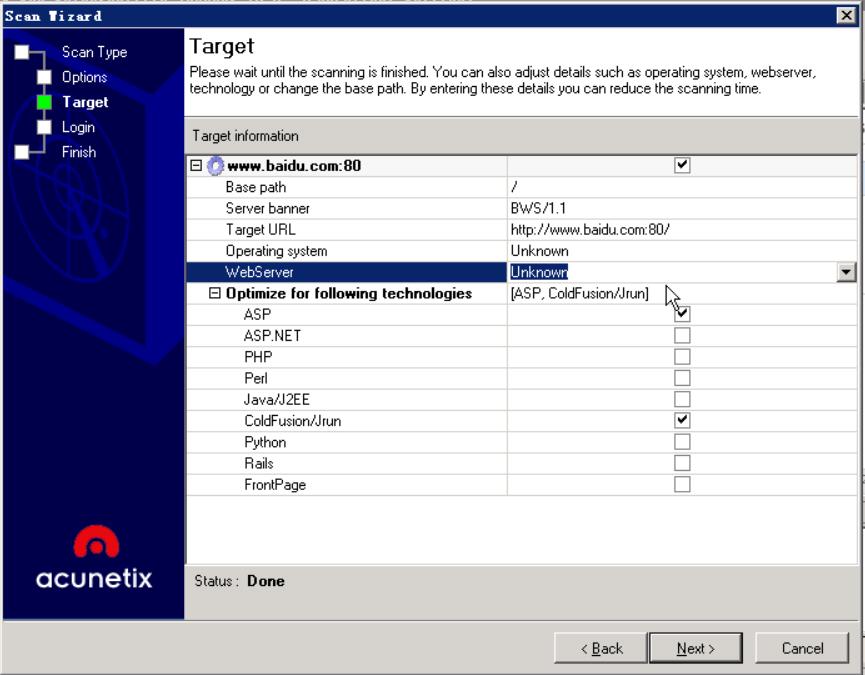
Task: Click the green Target step marker
Action: (x=44, y=102)
